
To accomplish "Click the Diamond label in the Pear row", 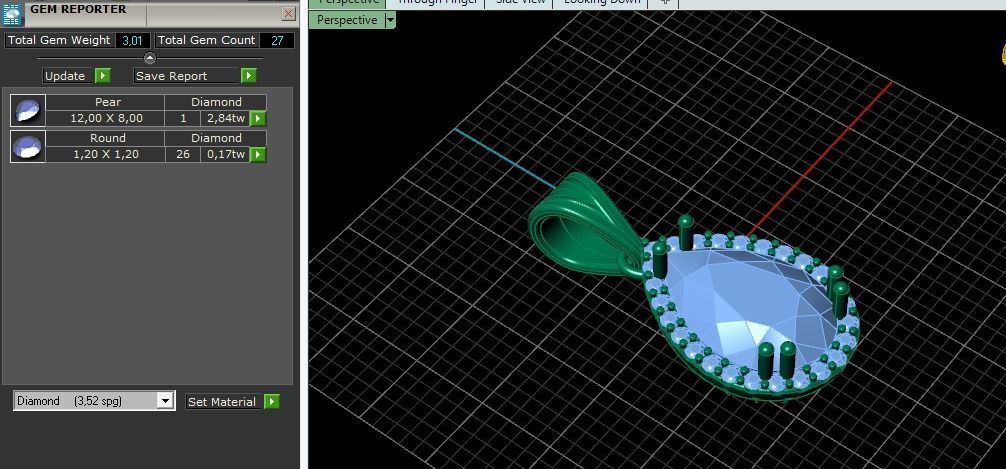I will coord(216,102).
